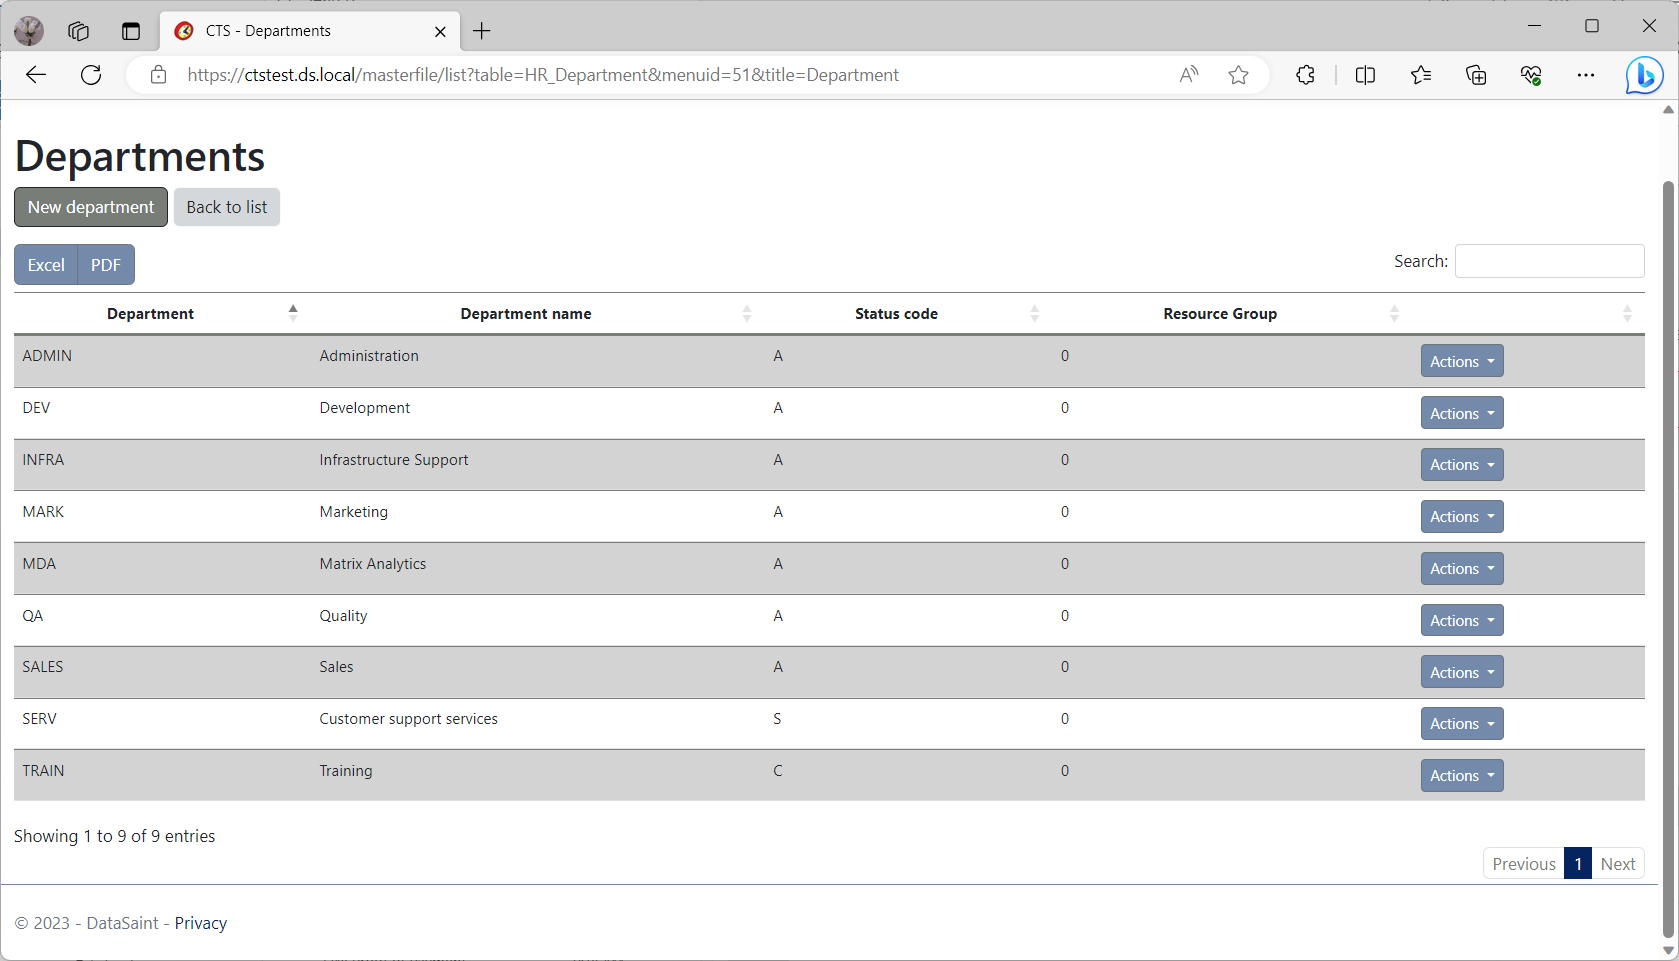1679x961 pixels.
Task: Click the browser back arrow
Action: pyautogui.click(x=36, y=75)
